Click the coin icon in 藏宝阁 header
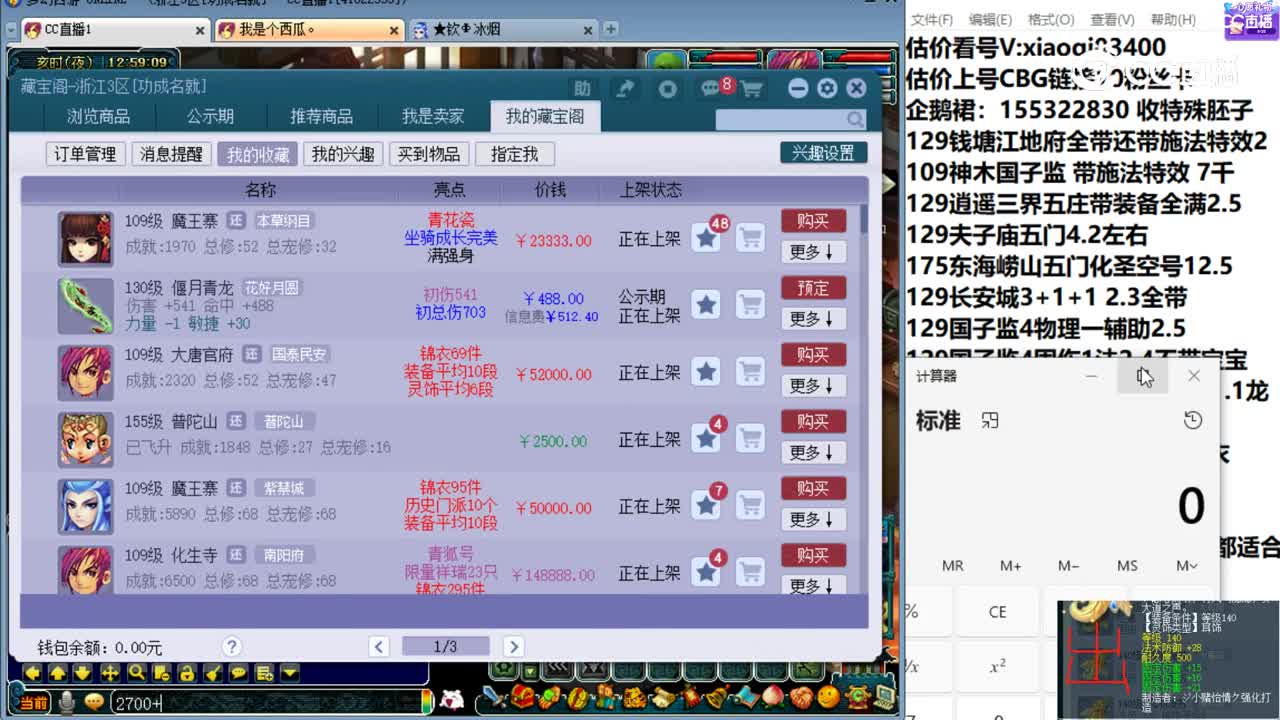The width and height of the screenshot is (1280, 720). point(668,89)
